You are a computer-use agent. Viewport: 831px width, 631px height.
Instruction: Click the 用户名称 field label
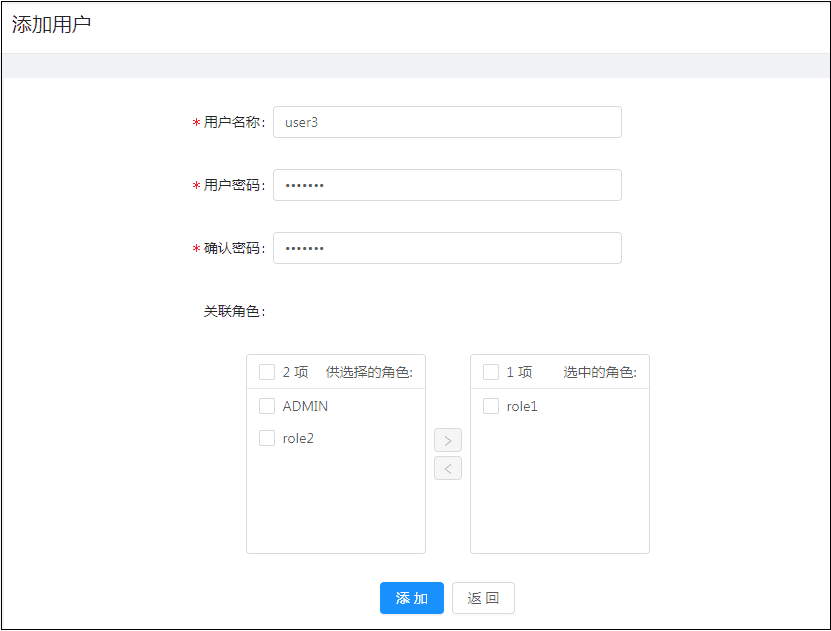click(233, 122)
